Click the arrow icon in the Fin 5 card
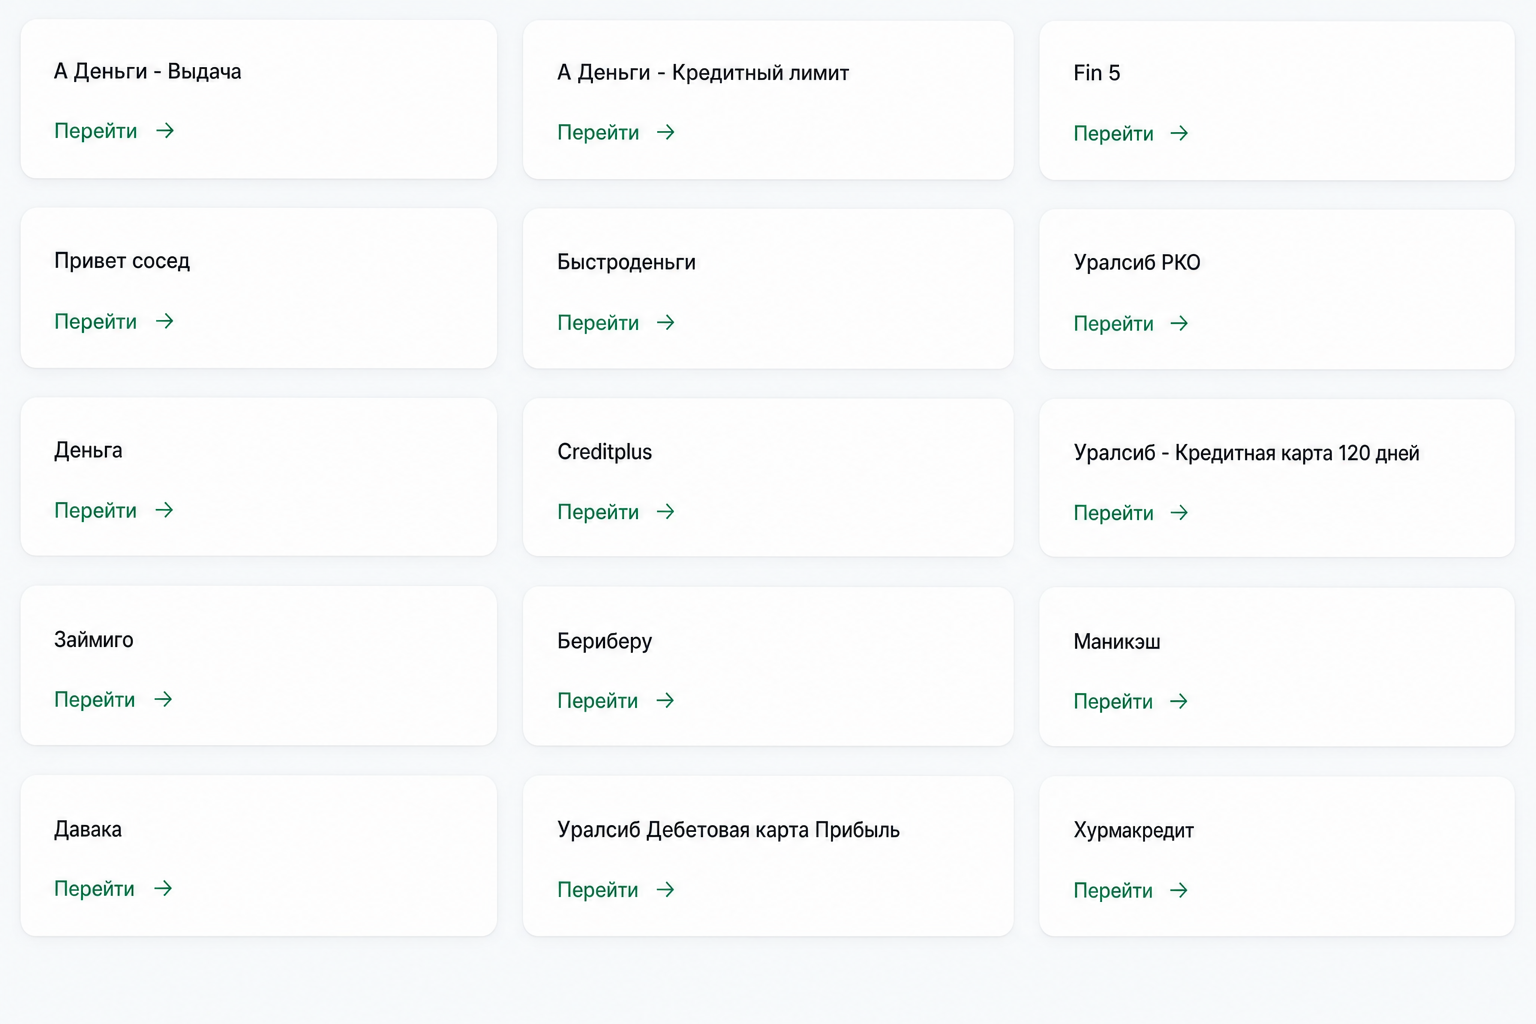This screenshot has width=1536, height=1024. (x=1180, y=133)
